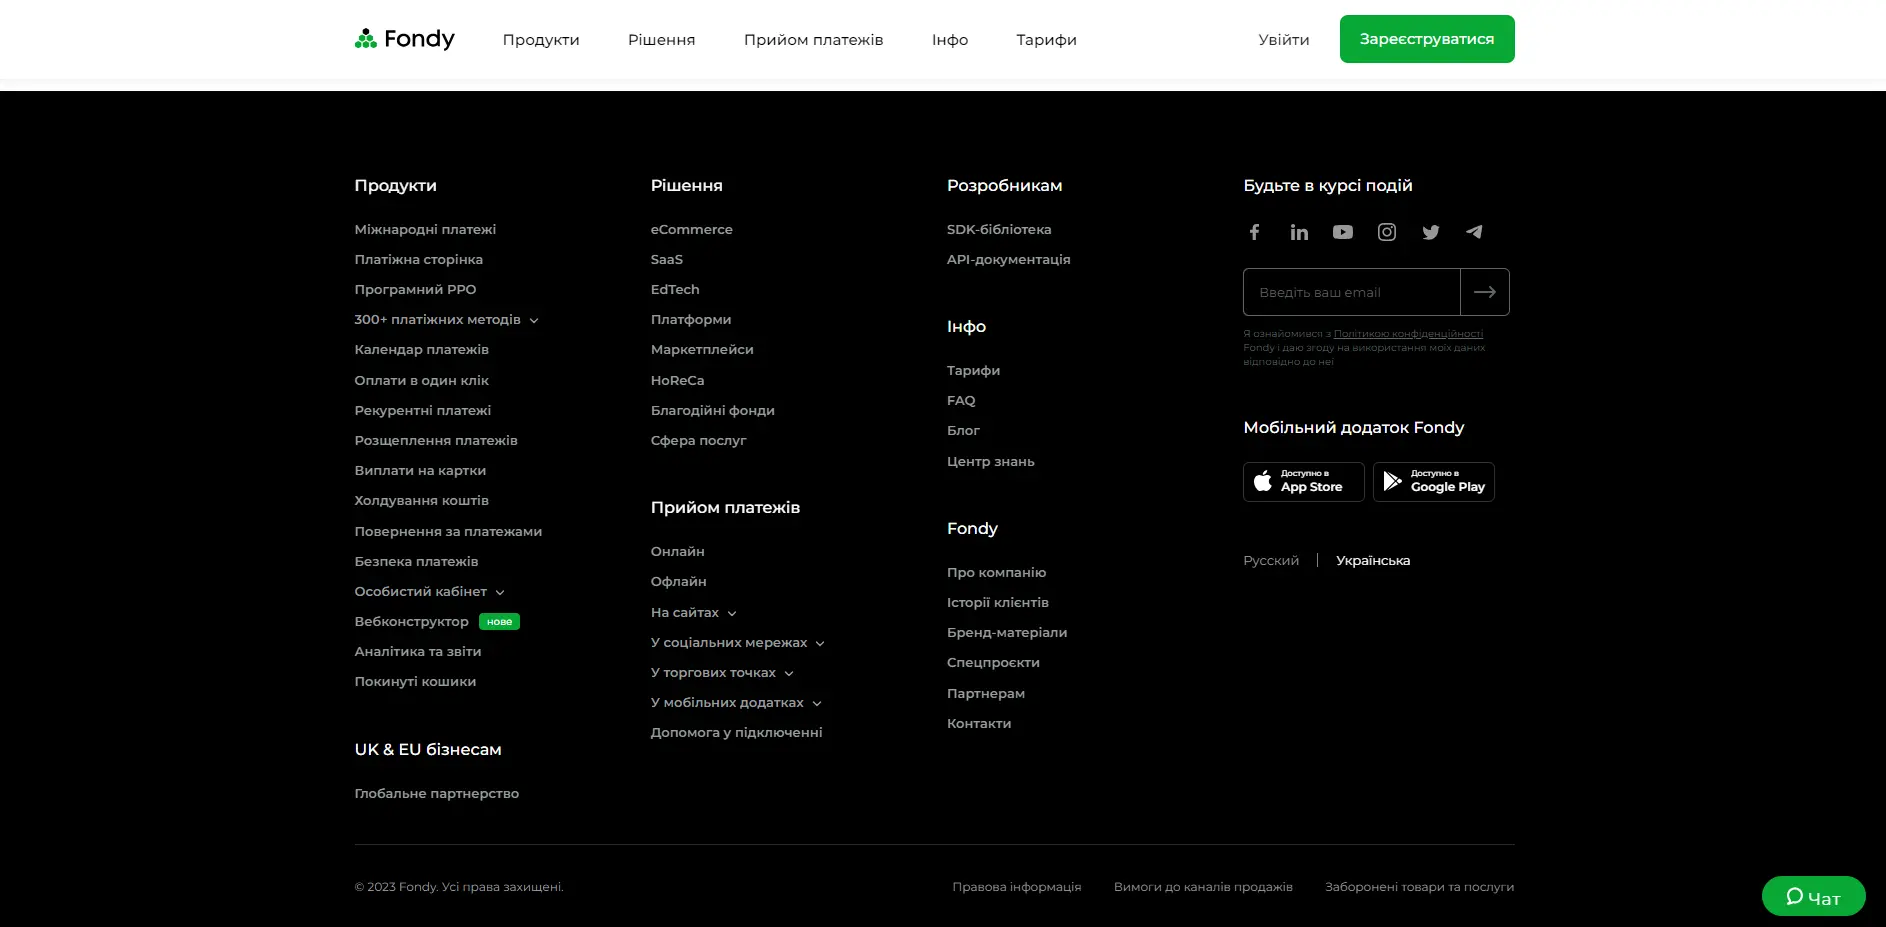Open Рекурентні платежі link

tap(423, 411)
